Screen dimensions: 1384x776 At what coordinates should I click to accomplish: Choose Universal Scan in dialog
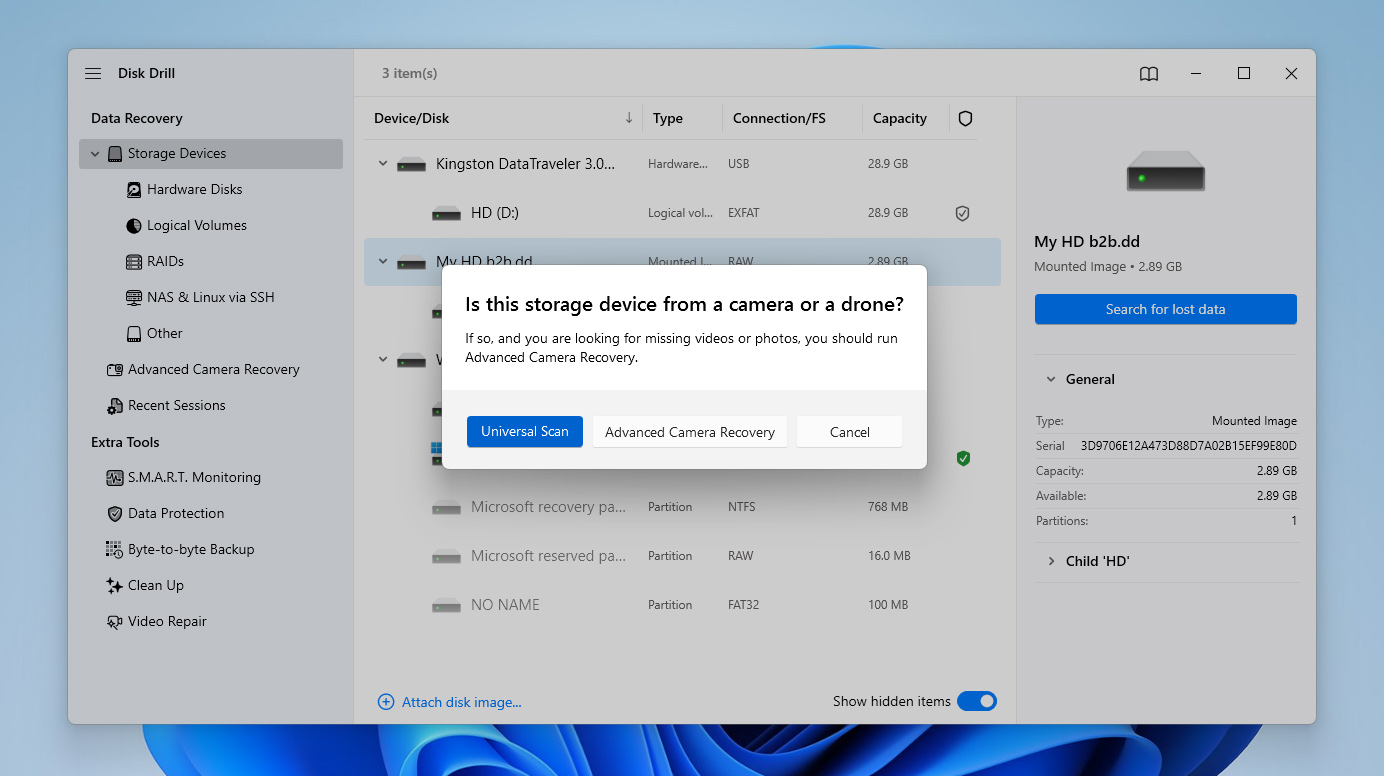tap(525, 432)
